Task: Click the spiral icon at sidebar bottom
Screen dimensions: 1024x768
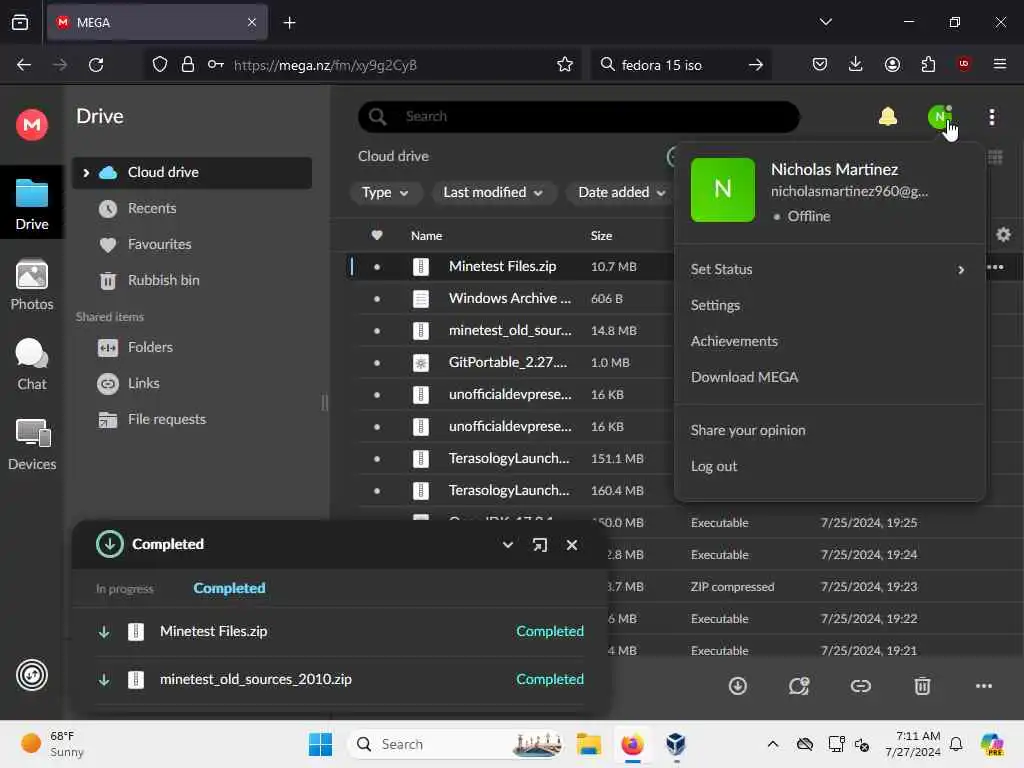Action: coord(31,675)
